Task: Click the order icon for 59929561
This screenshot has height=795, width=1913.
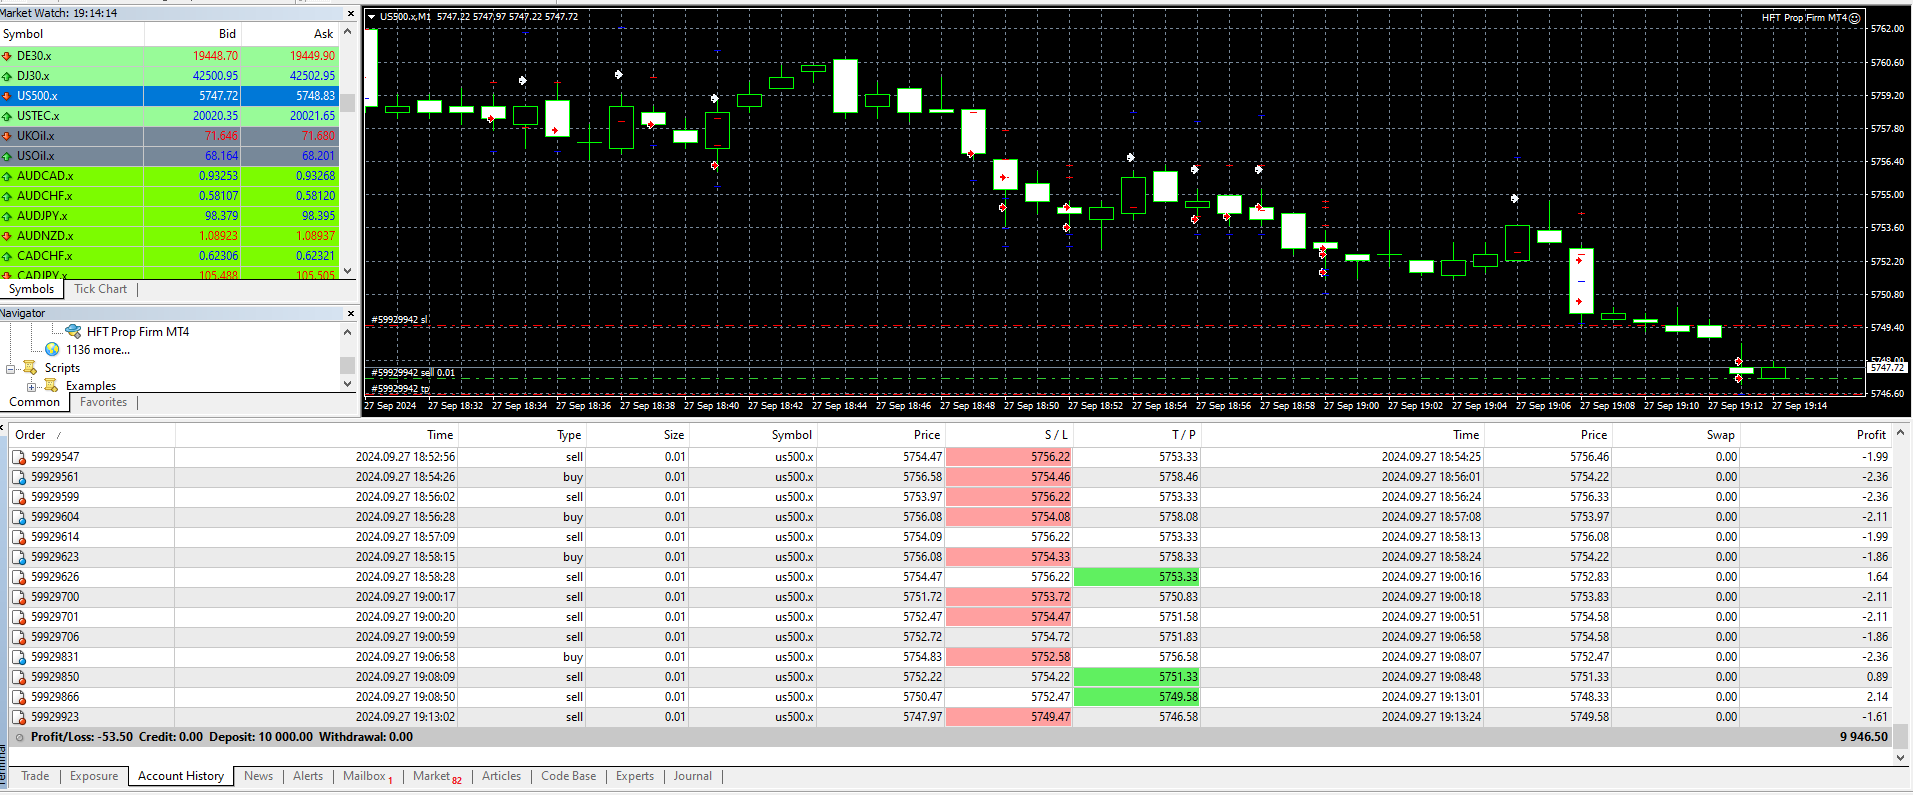Action: click(x=18, y=477)
